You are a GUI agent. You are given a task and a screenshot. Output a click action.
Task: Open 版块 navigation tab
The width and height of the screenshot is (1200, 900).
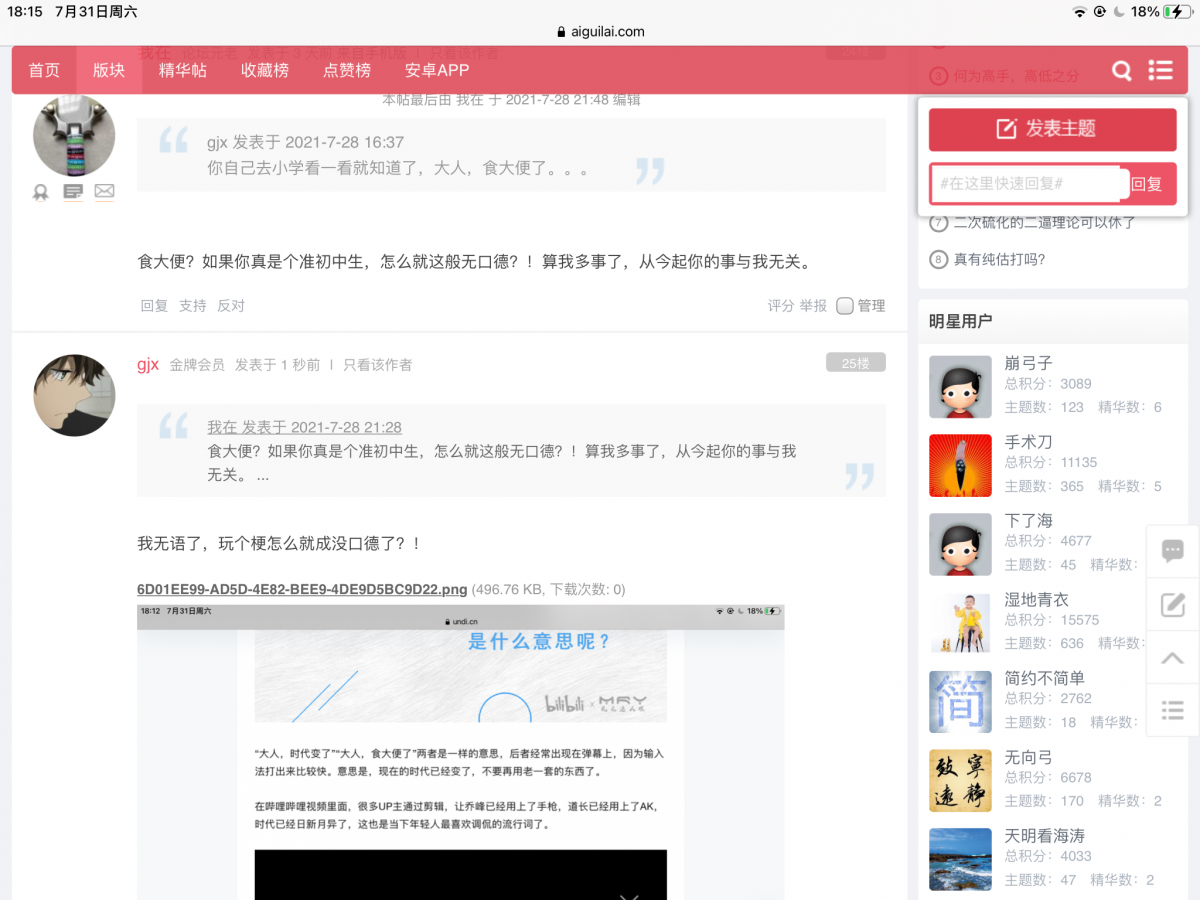click(109, 70)
